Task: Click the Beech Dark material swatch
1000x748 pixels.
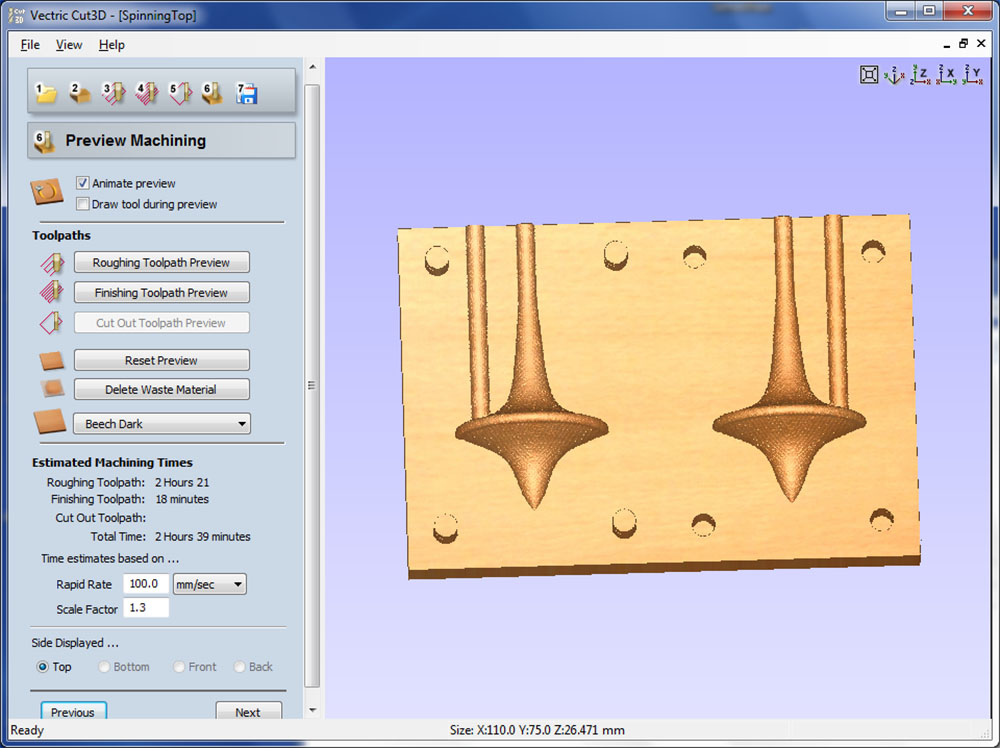Action: [x=50, y=423]
